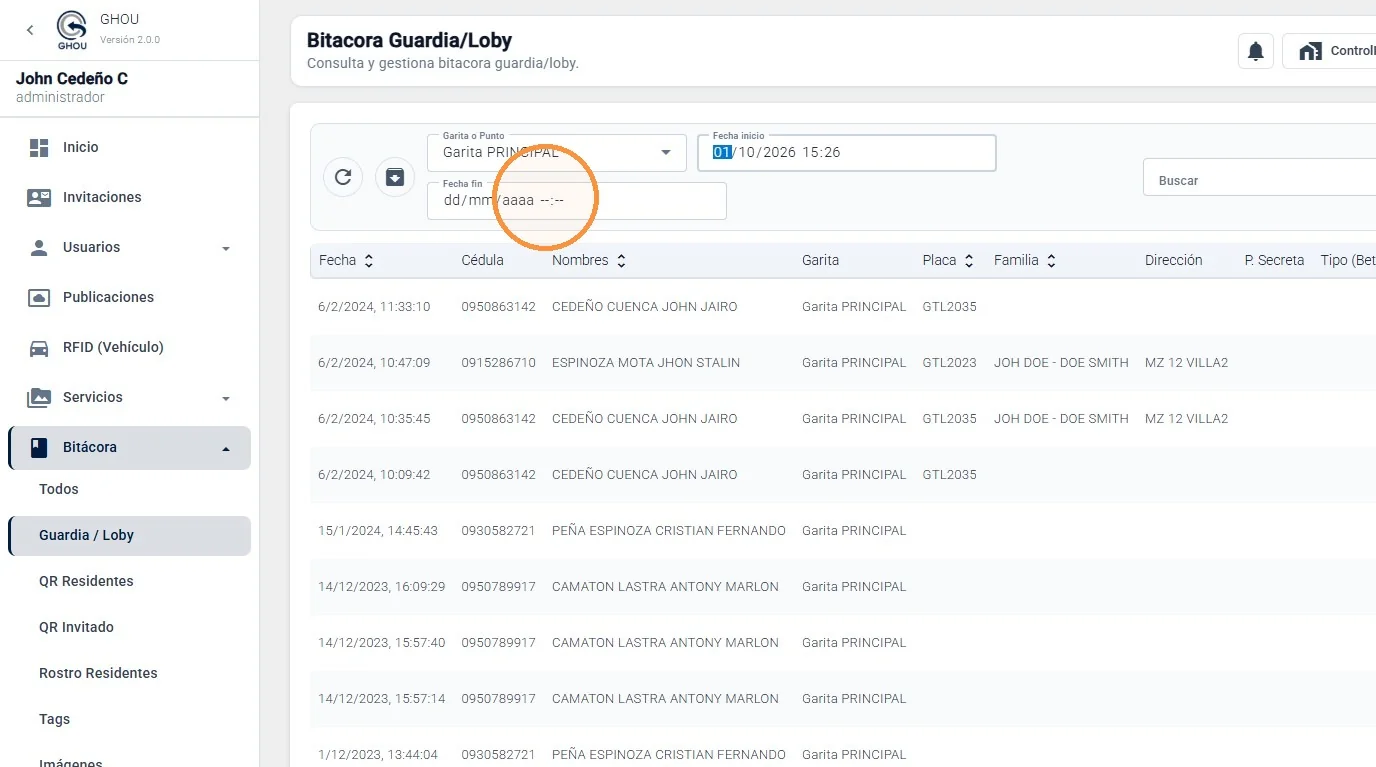Click the John Cedeño C profile name
The image size is (1376, 767).
click(72, 79)
